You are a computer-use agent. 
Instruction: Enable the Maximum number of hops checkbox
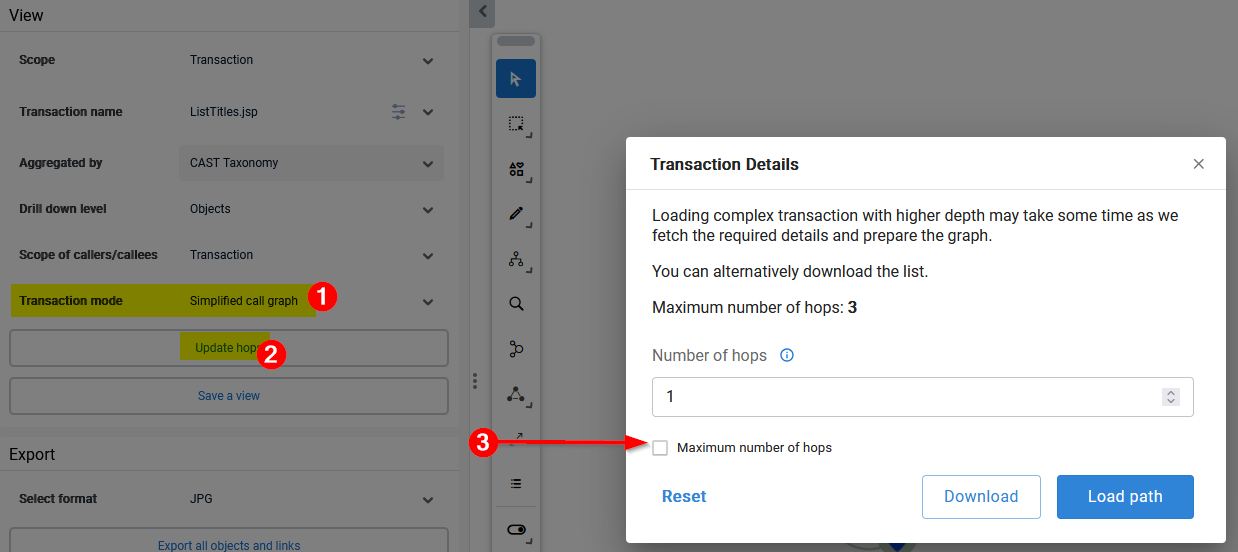[x=660, y=448]
